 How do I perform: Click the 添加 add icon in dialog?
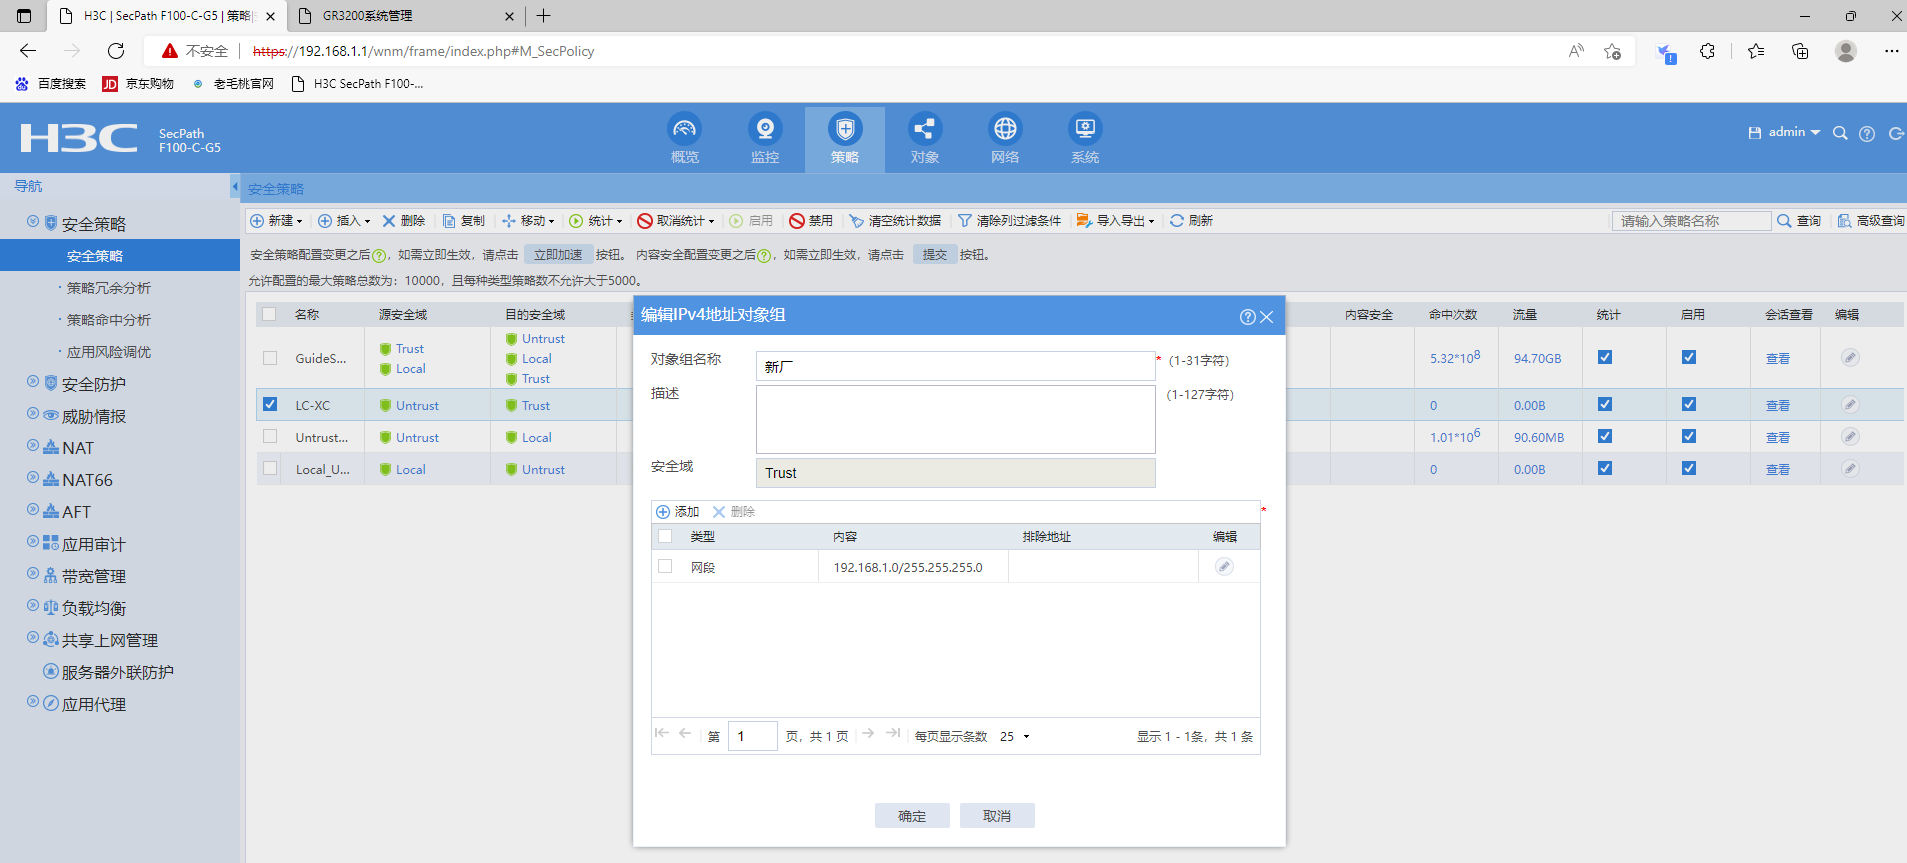(663, 512)
